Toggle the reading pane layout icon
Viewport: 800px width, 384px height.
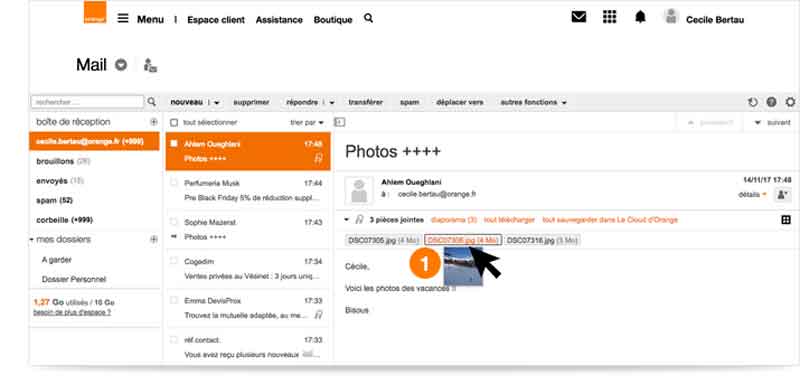click(x=339, y=122)
